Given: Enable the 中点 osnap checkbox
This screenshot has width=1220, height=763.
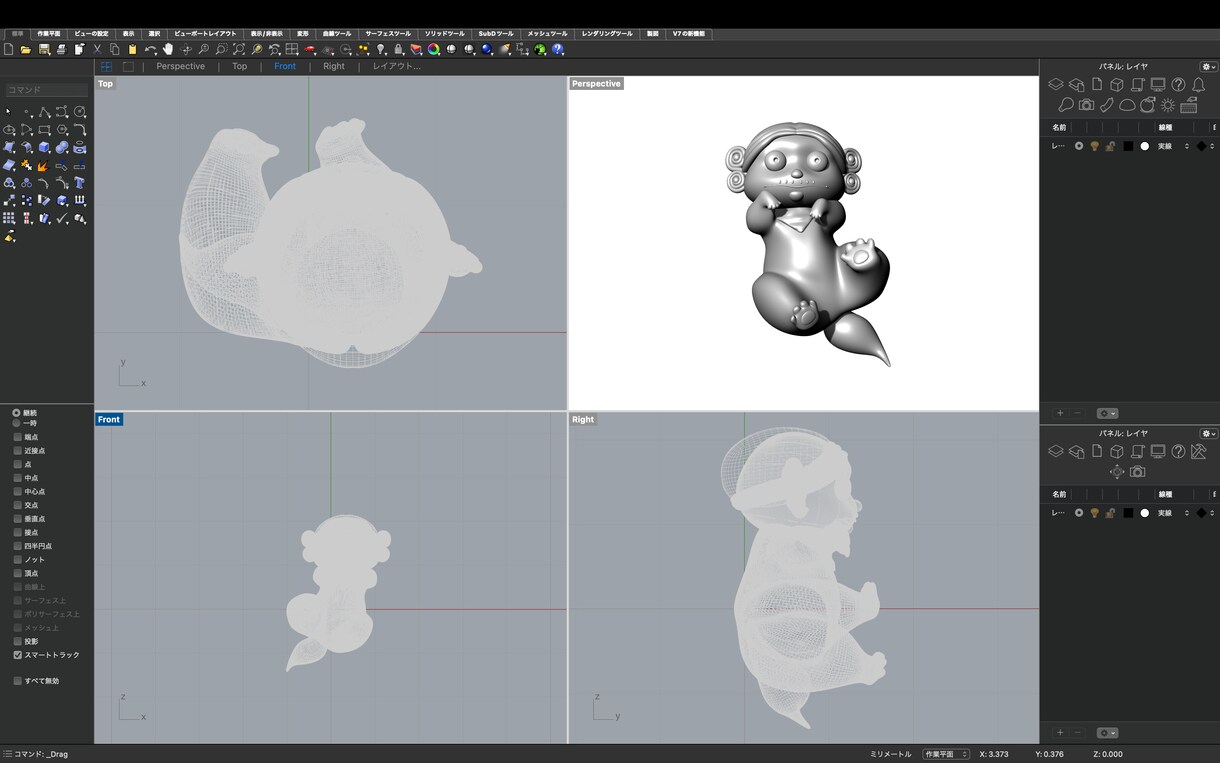Looking at the screenshot, I should click(x=17, y=478).
